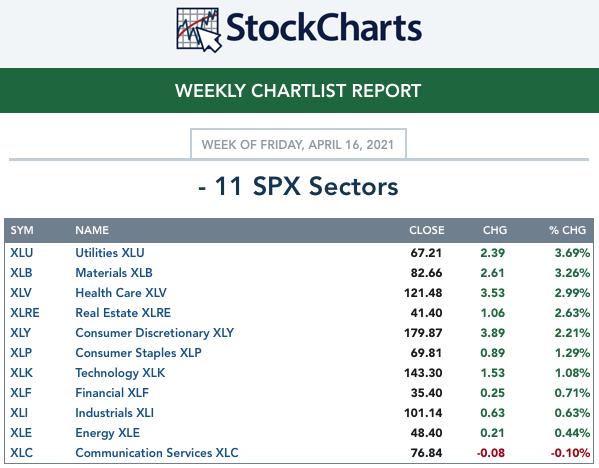Open Energy XLE name link
Image resolution: width=599 pixels, height=468 pixels.
[107, 433]
